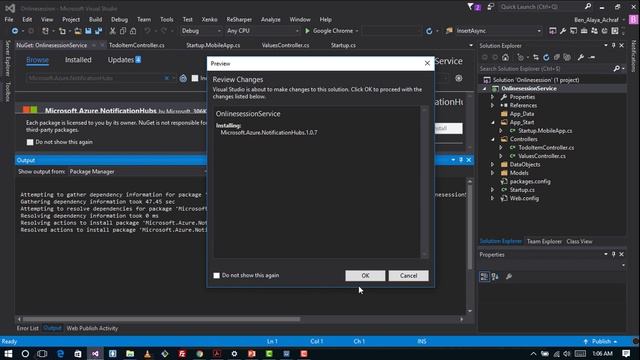Click the Copy toolbar icon
Viewport: 640px width, 360px height.
click(x=123, y=31)
